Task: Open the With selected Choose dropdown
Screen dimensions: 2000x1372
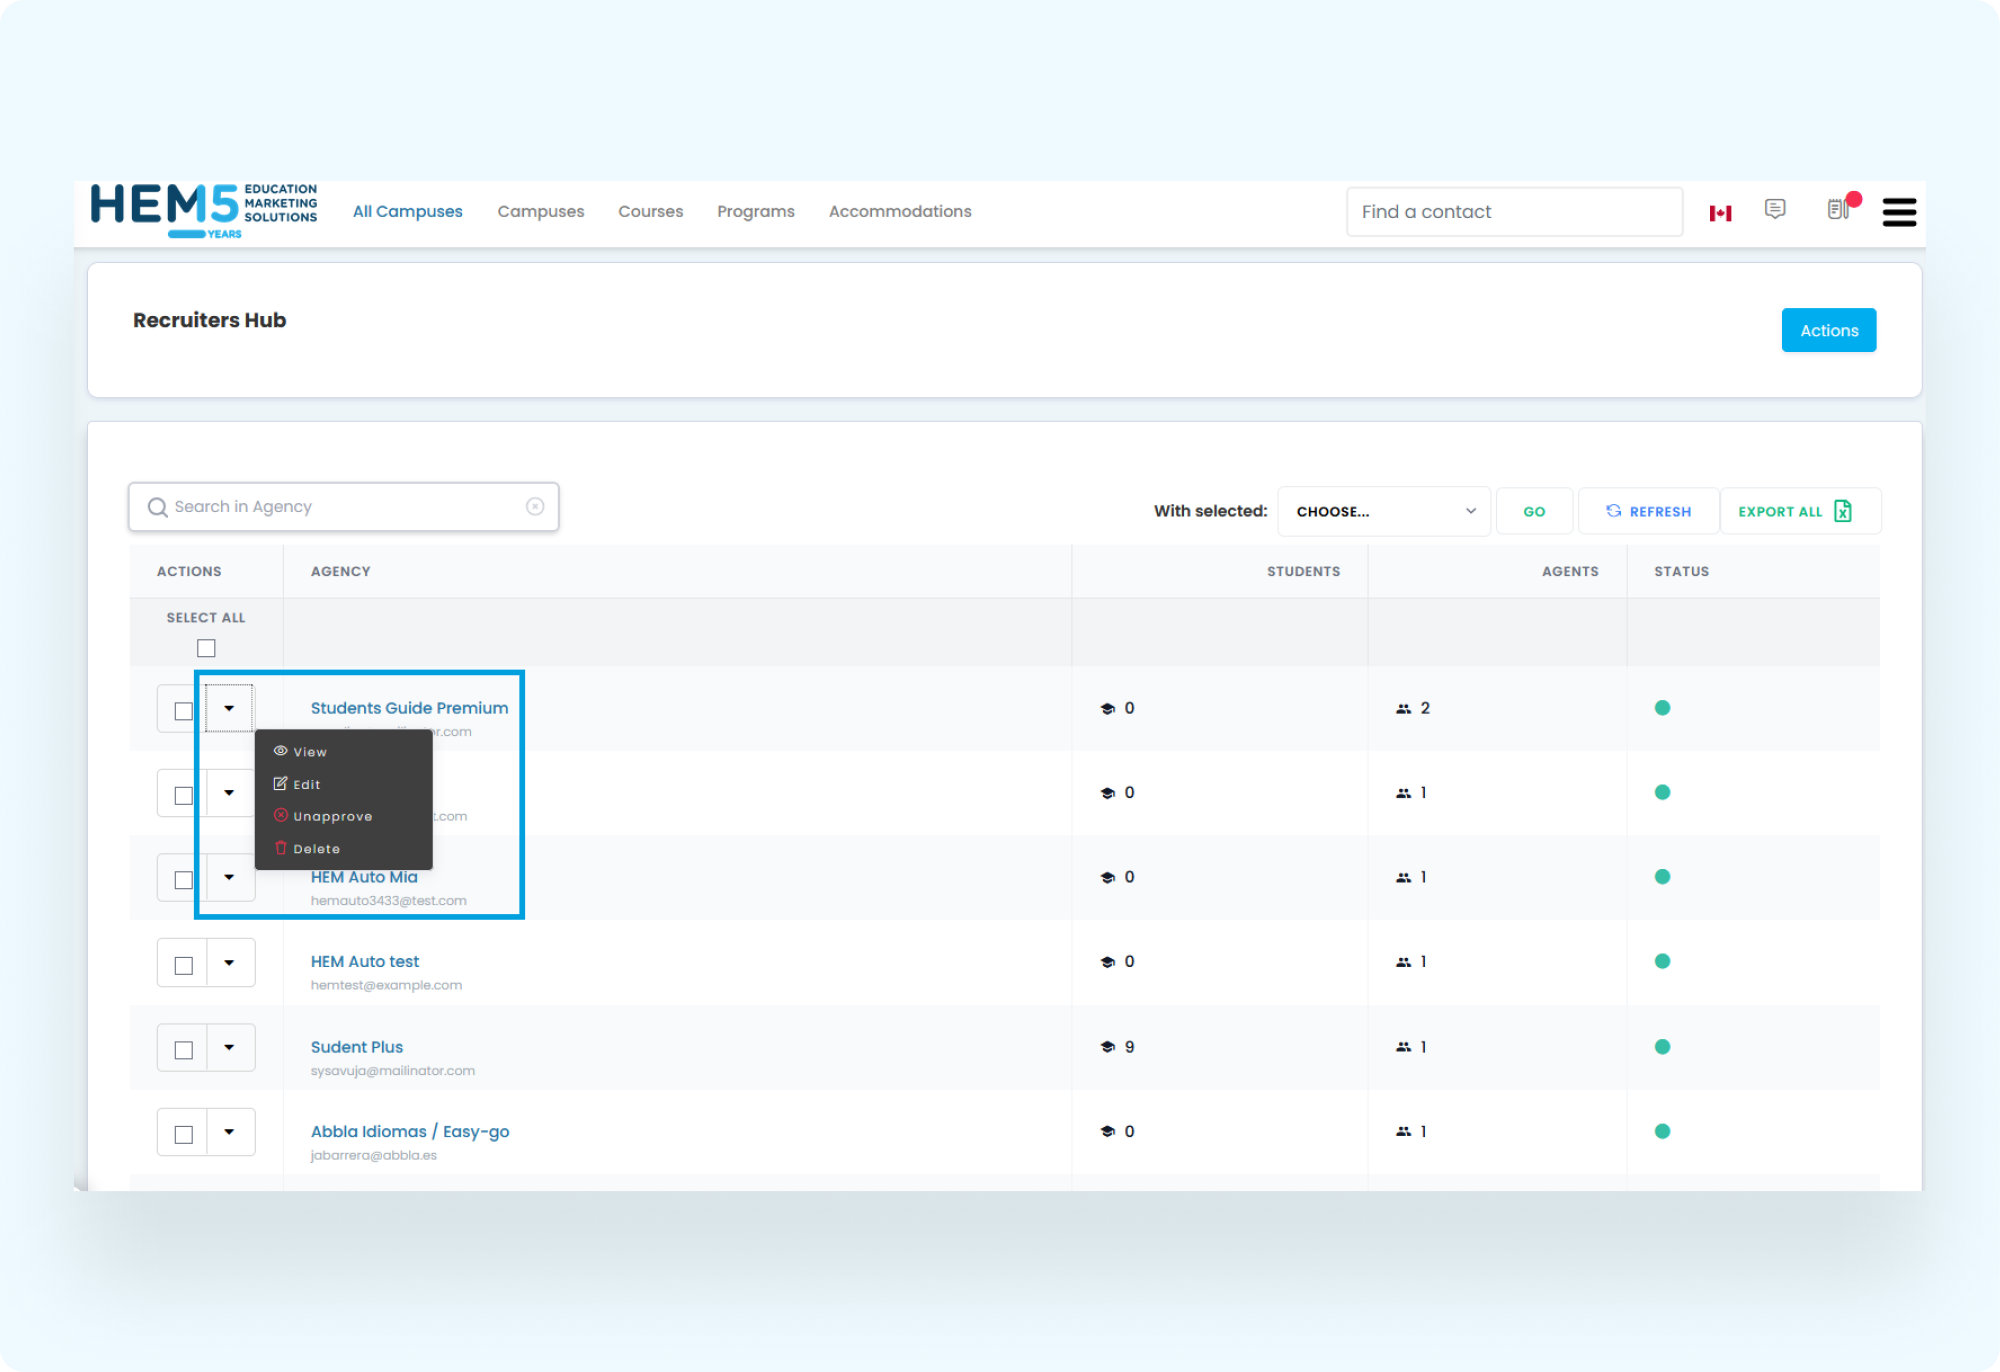Action: (1384, 511)
